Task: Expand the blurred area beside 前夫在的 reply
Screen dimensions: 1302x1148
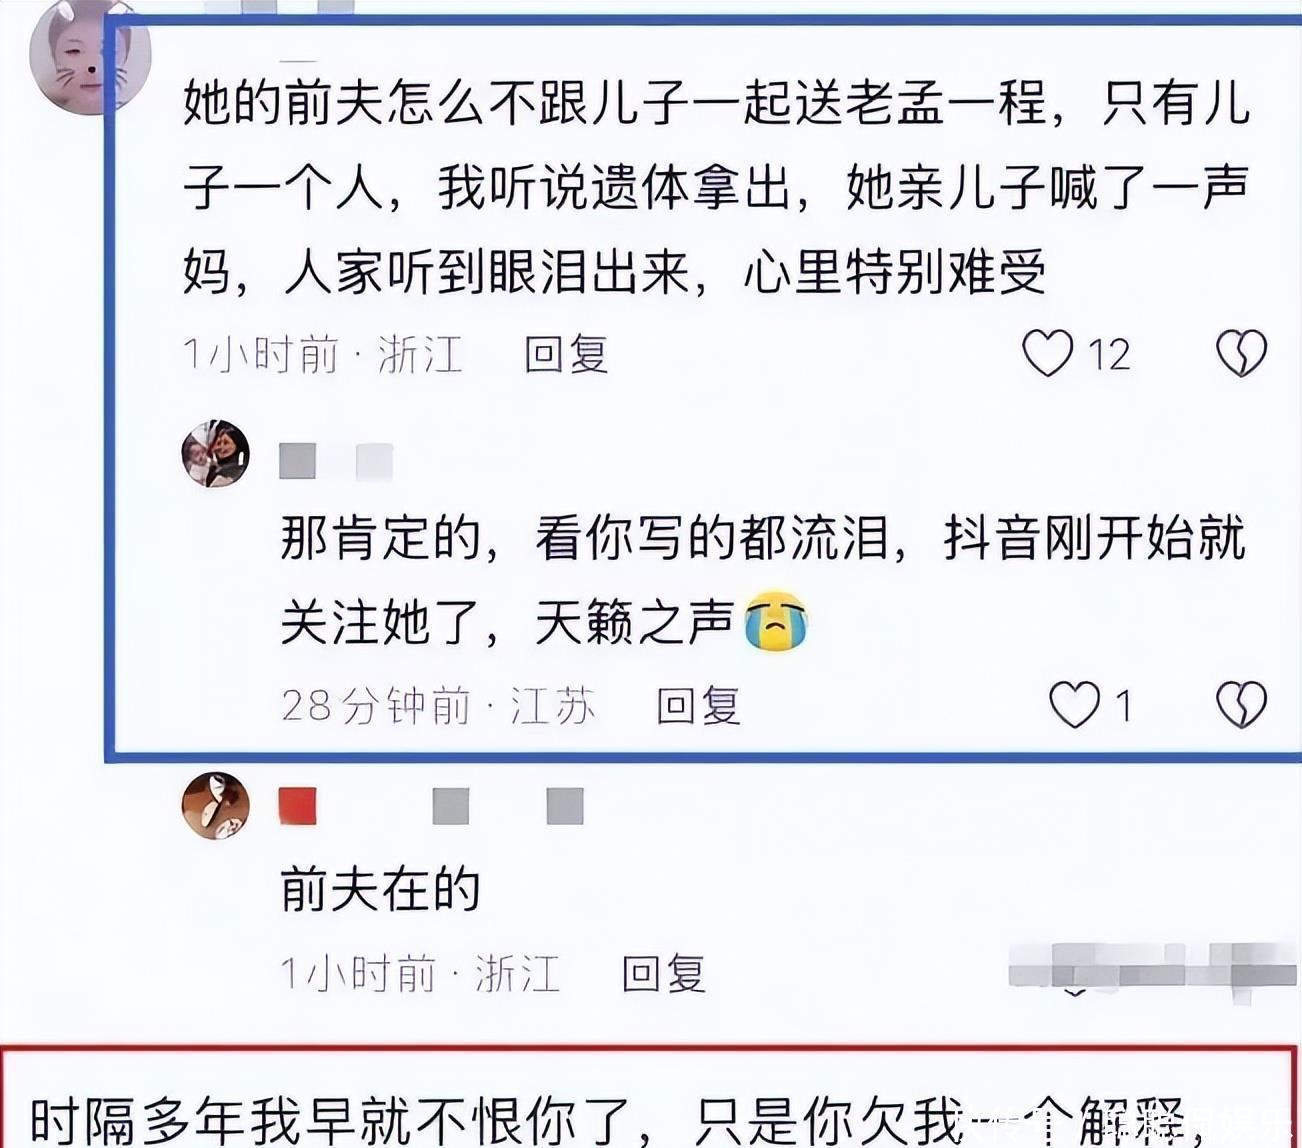Action: click(1152, 970)
